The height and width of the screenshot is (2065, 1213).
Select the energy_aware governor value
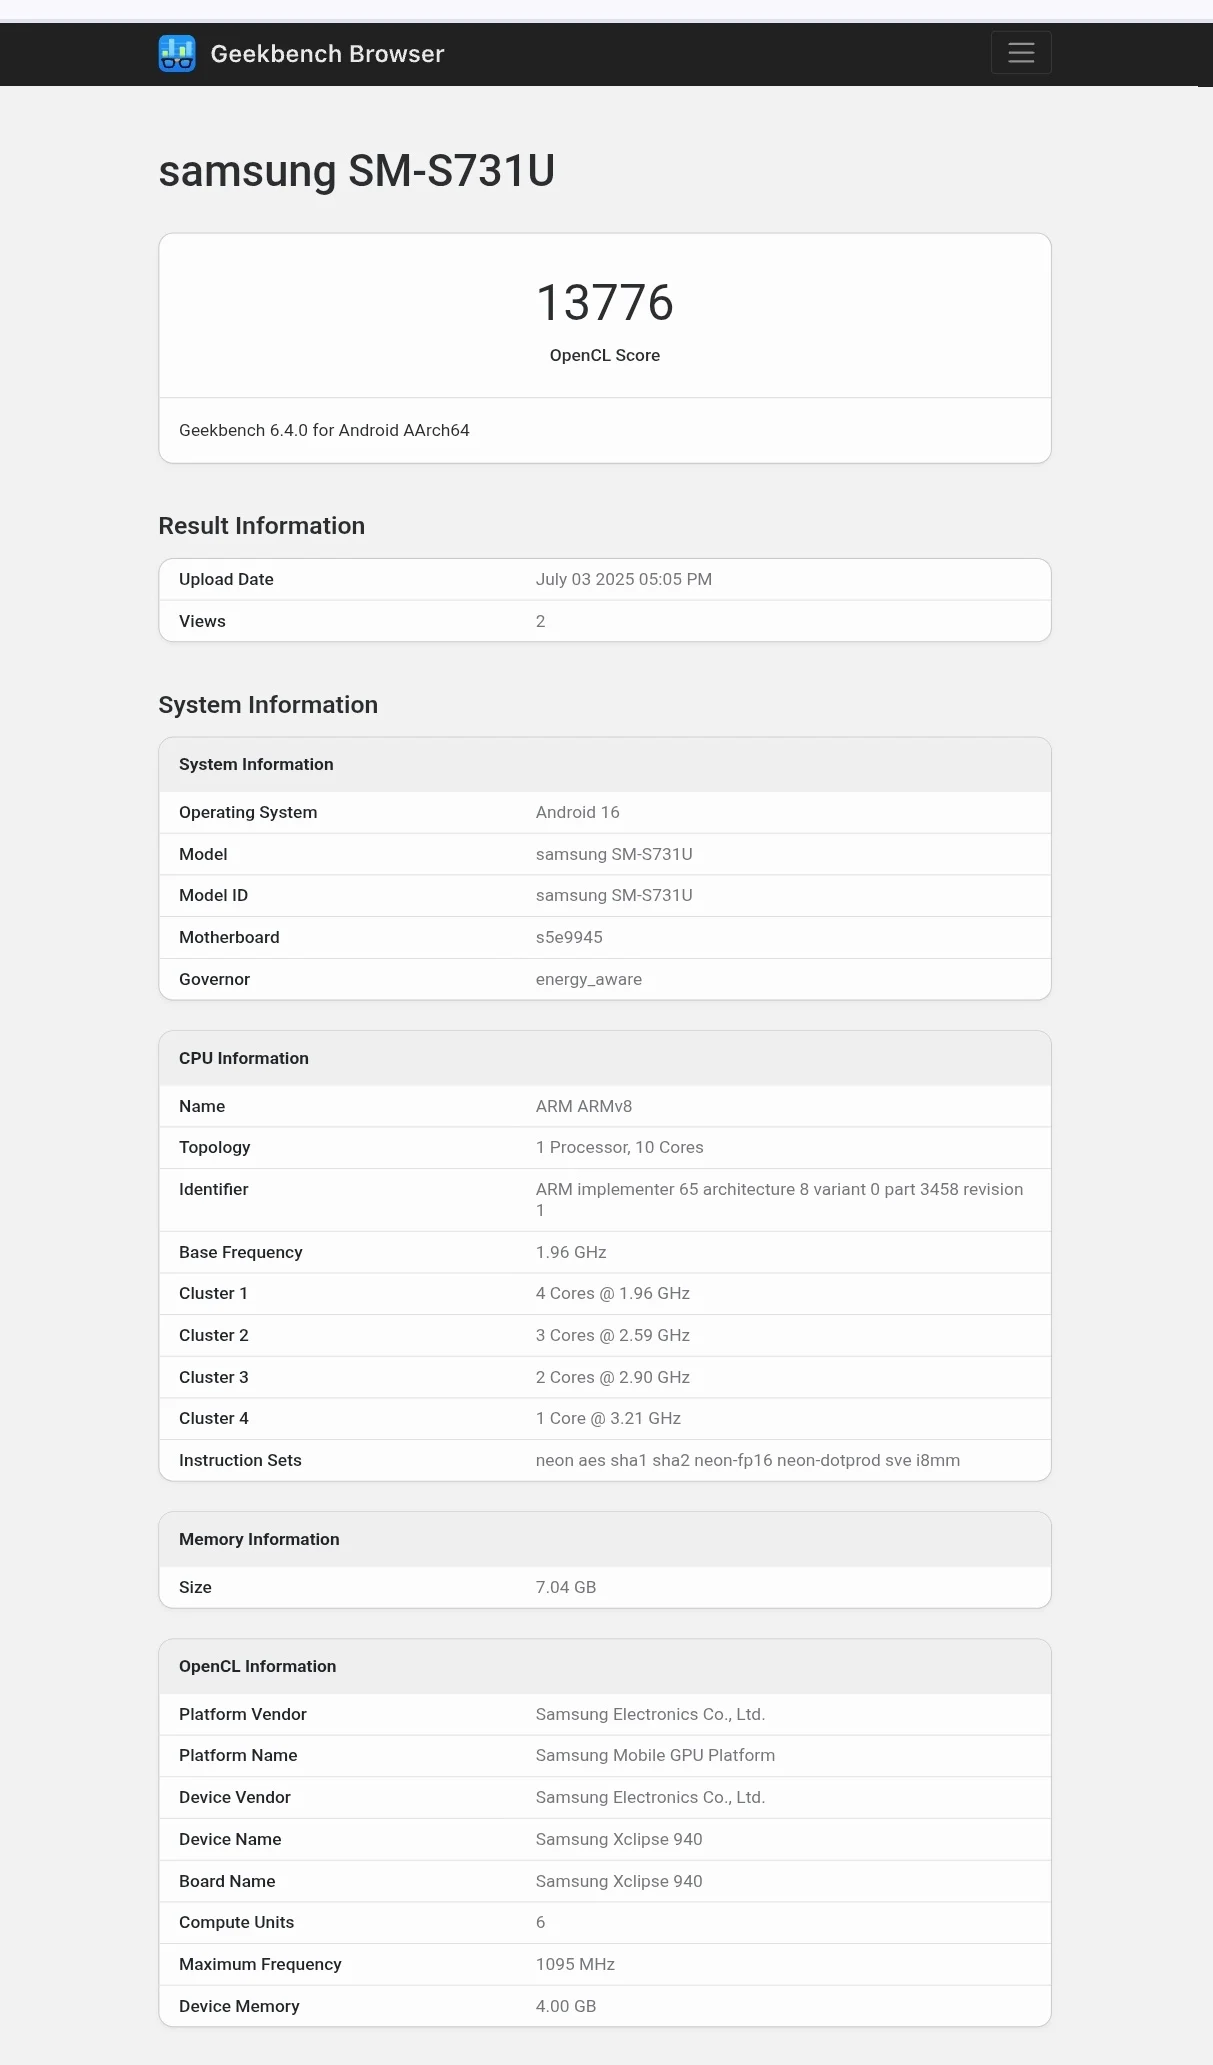tap(588, 979)
